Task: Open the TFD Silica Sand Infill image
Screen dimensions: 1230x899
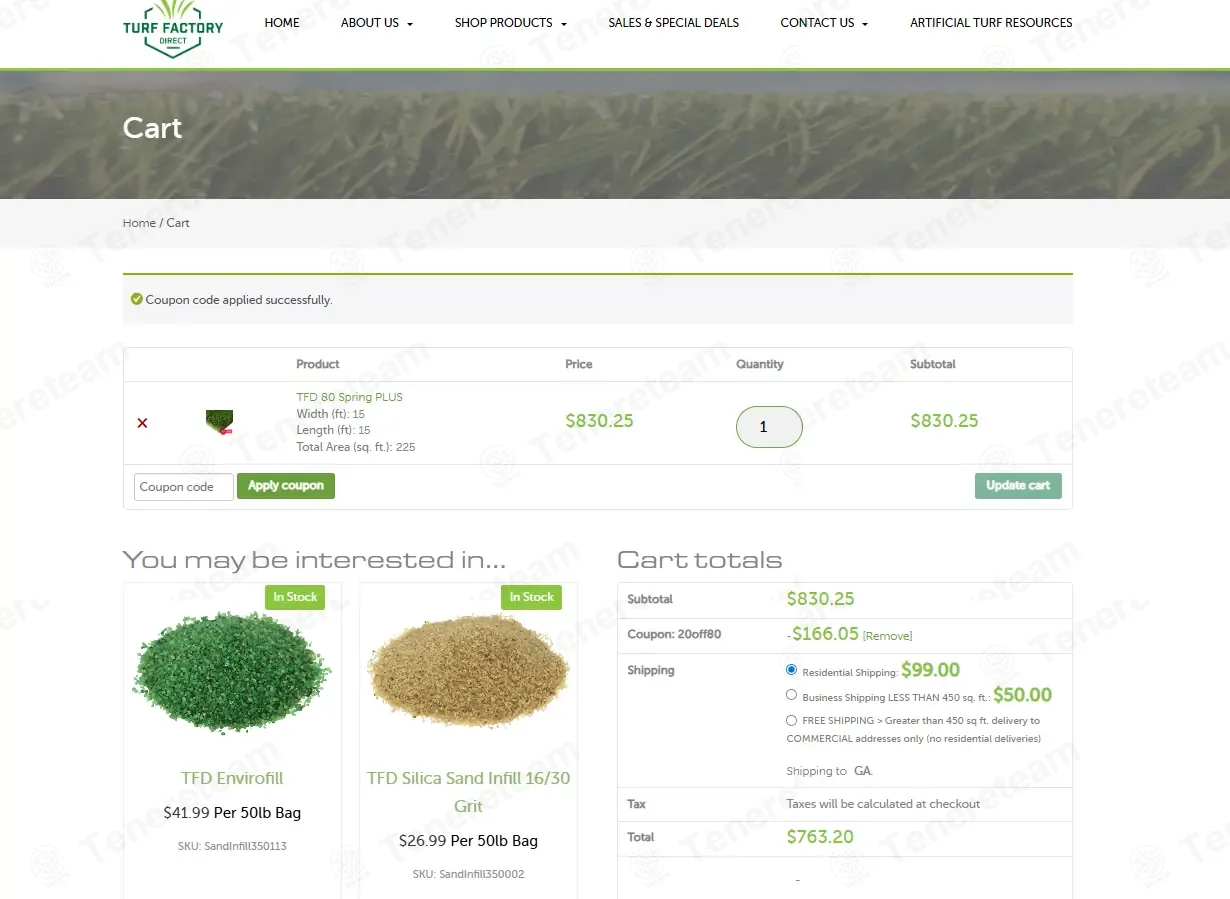Action: click(468, 672)
